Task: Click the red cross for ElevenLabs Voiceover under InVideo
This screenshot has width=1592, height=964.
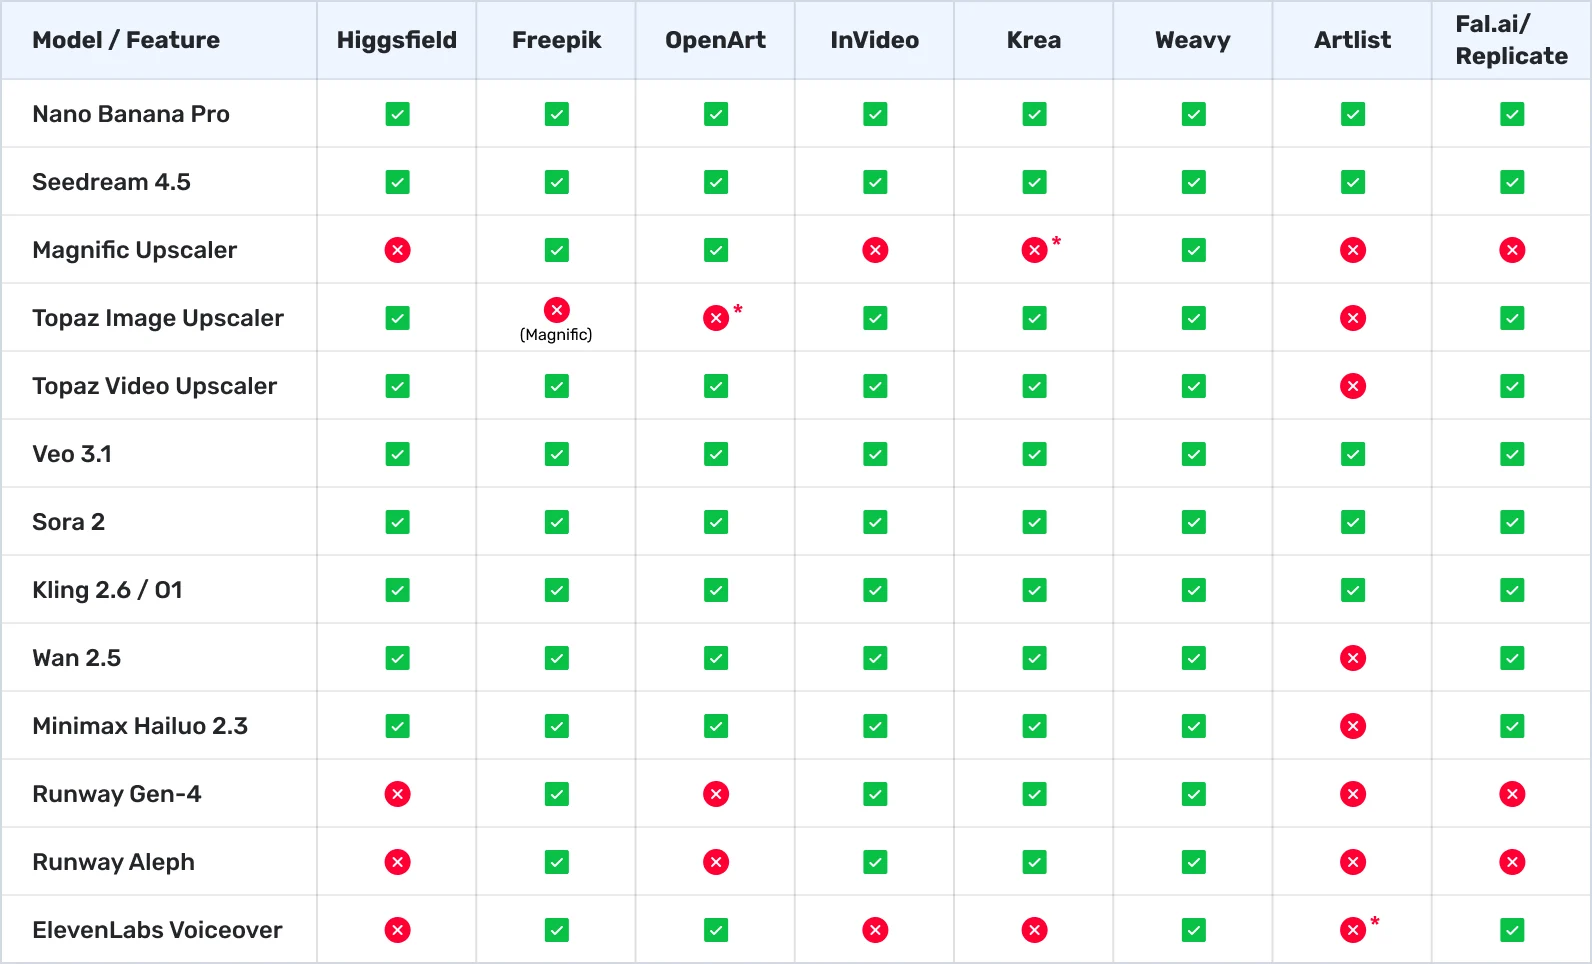Action: [875, 930]
